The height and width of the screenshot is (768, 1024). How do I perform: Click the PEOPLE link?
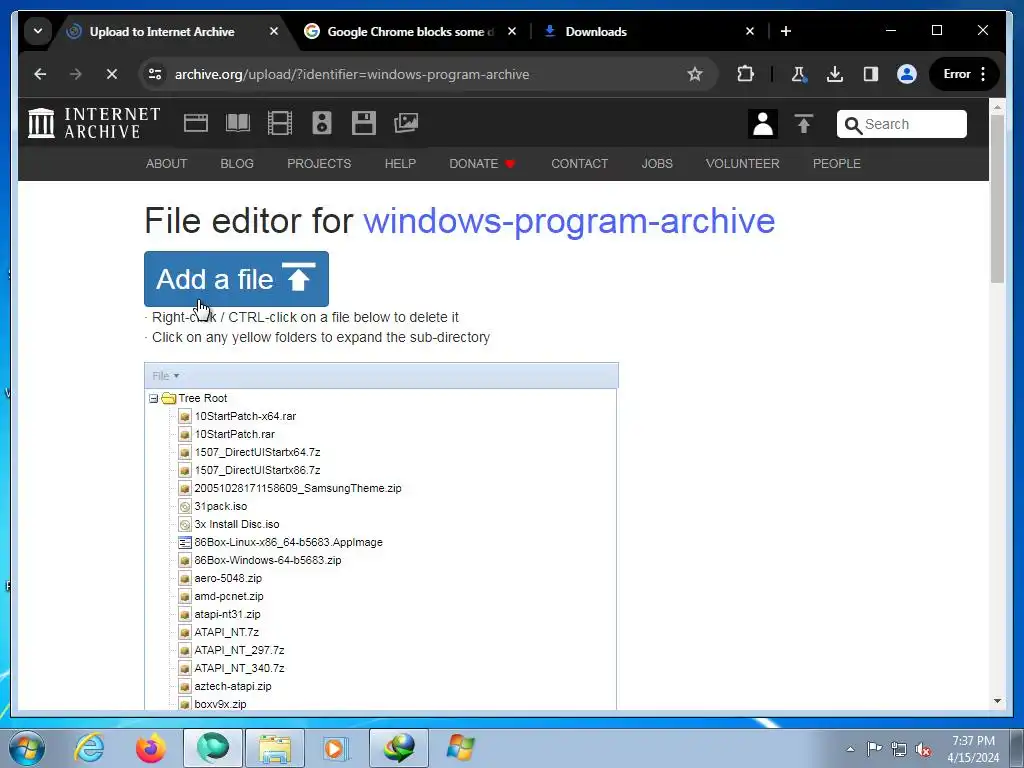click(837, 164)
